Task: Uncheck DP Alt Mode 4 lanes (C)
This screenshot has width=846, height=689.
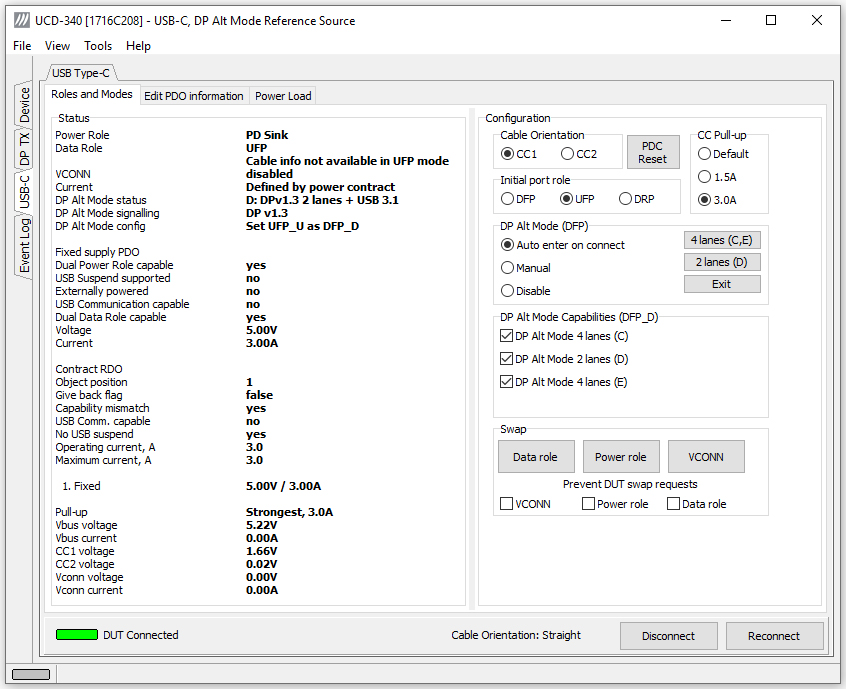Action: (x=506, y=336)
